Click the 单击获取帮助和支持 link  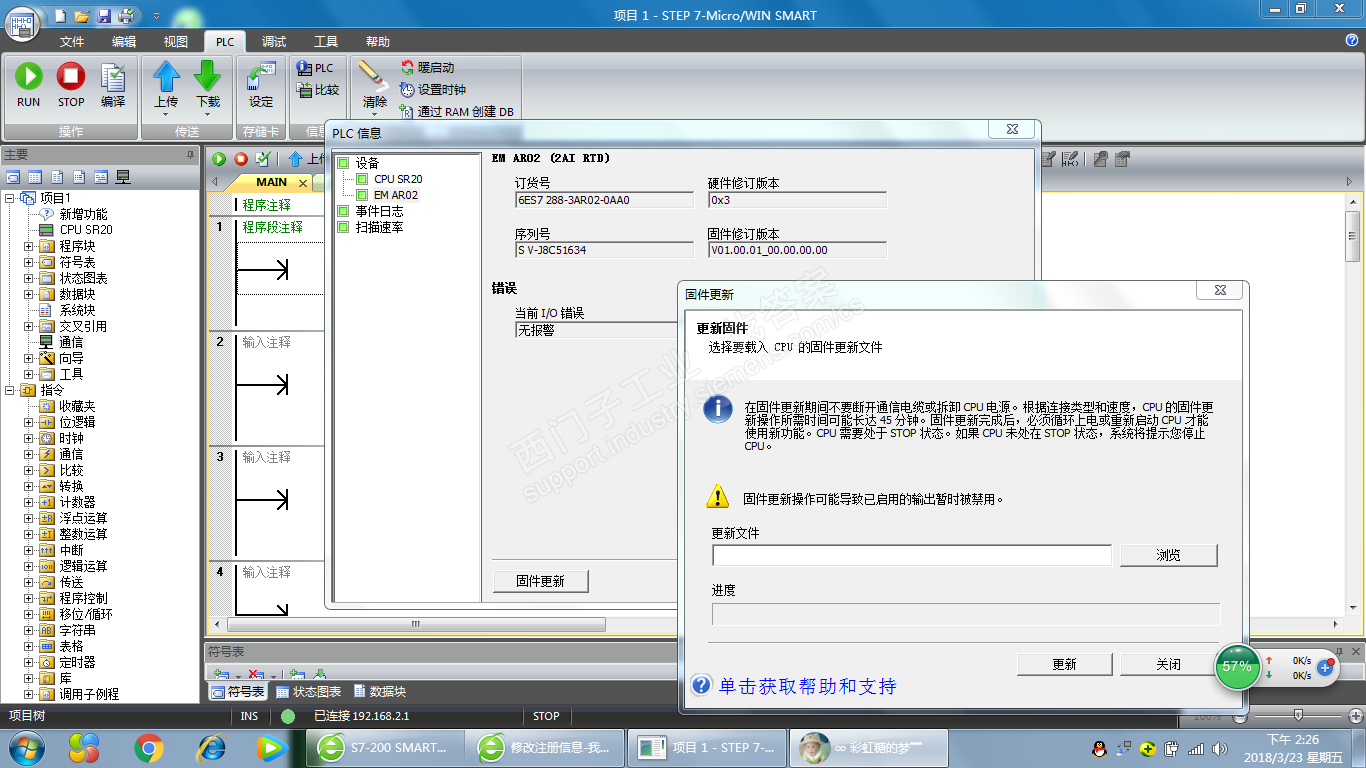tap(808, 686)
